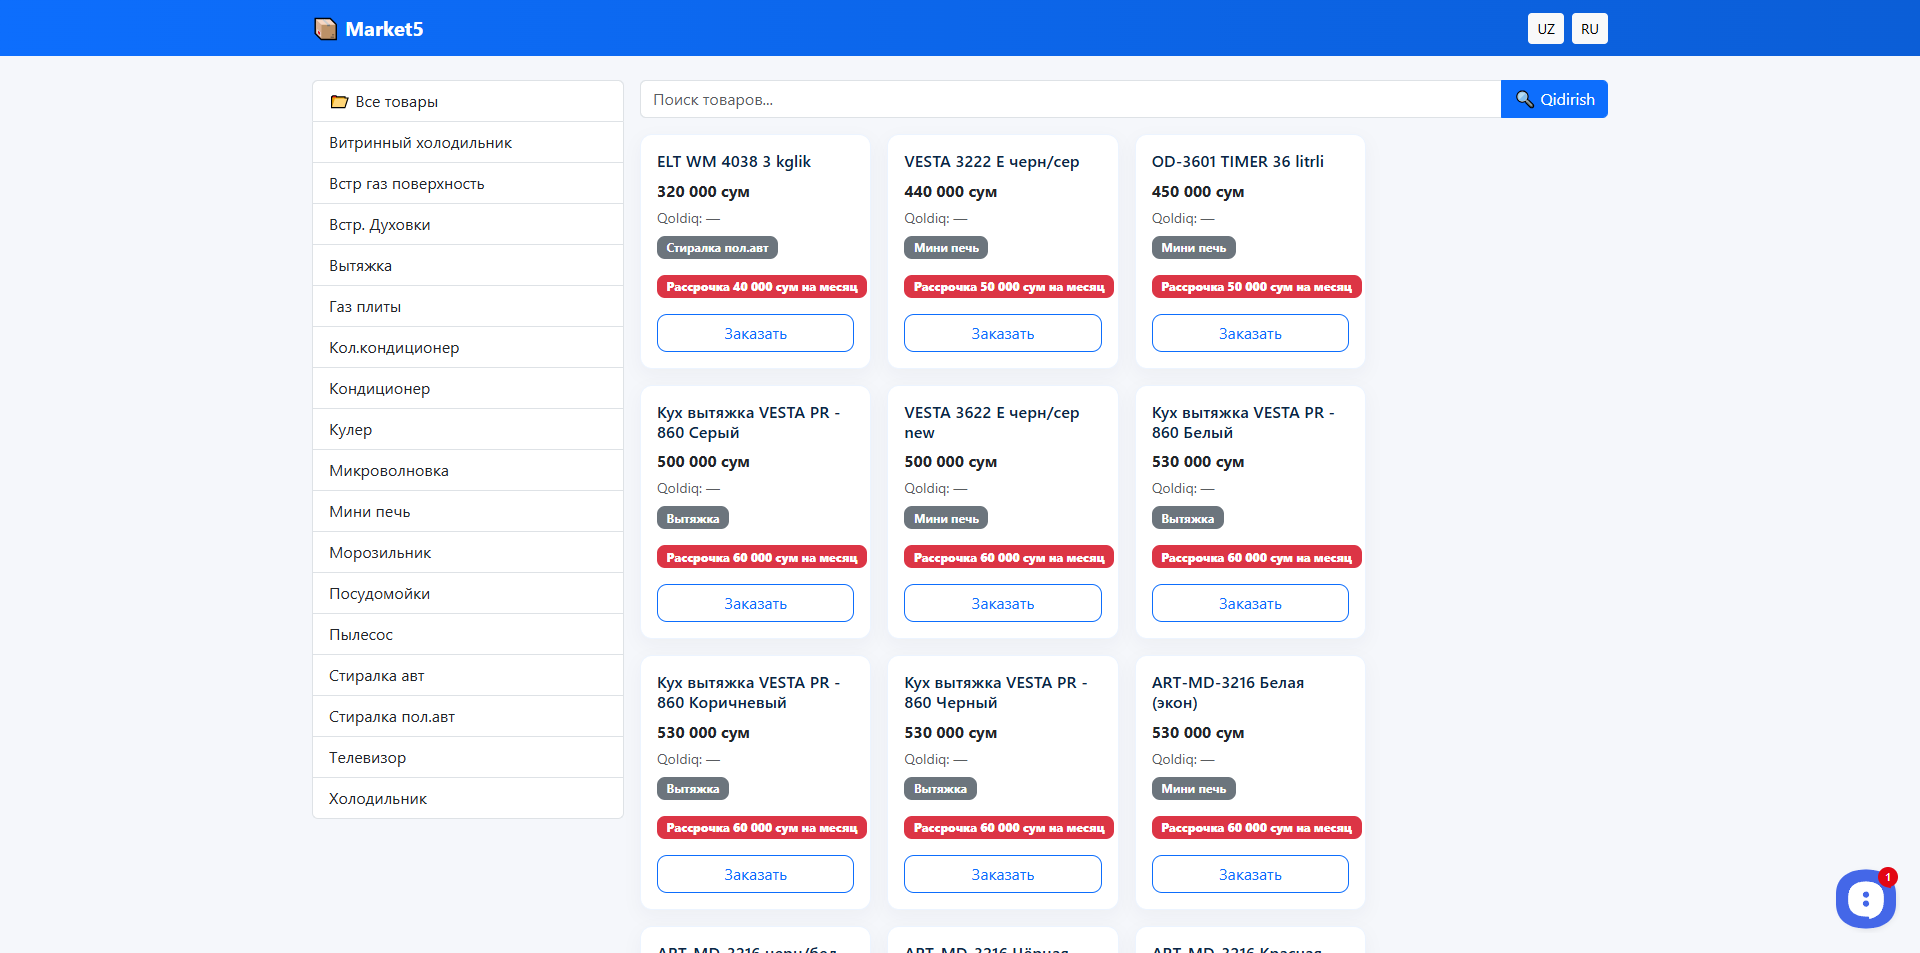Screen dimensions: 1920x953
Task: Click the Market5 box logo icon
Action: [x=325, y=29]
